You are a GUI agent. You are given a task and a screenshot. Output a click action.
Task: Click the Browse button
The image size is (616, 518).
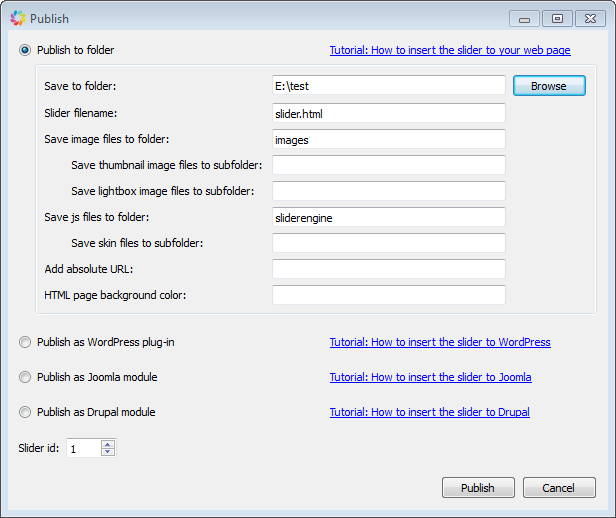tap(549, 86)
